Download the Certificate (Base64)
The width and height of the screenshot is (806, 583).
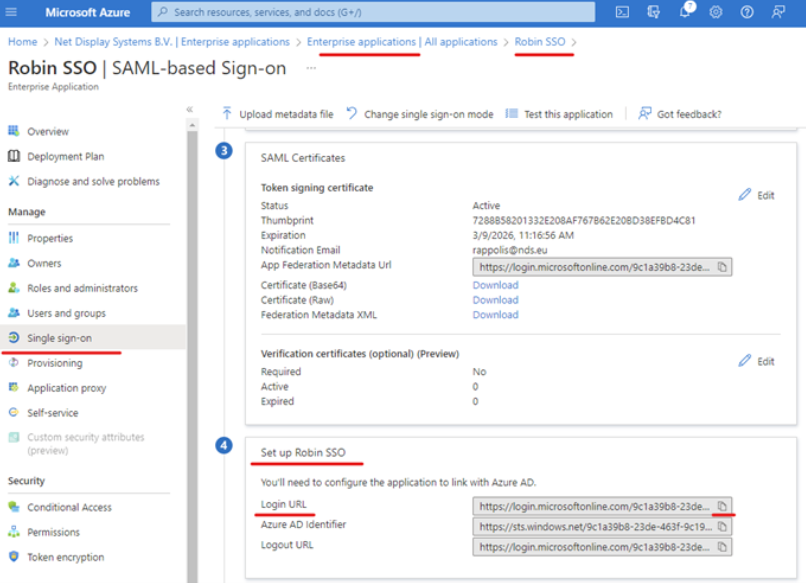pyautogui.click(x=495, y=285)
